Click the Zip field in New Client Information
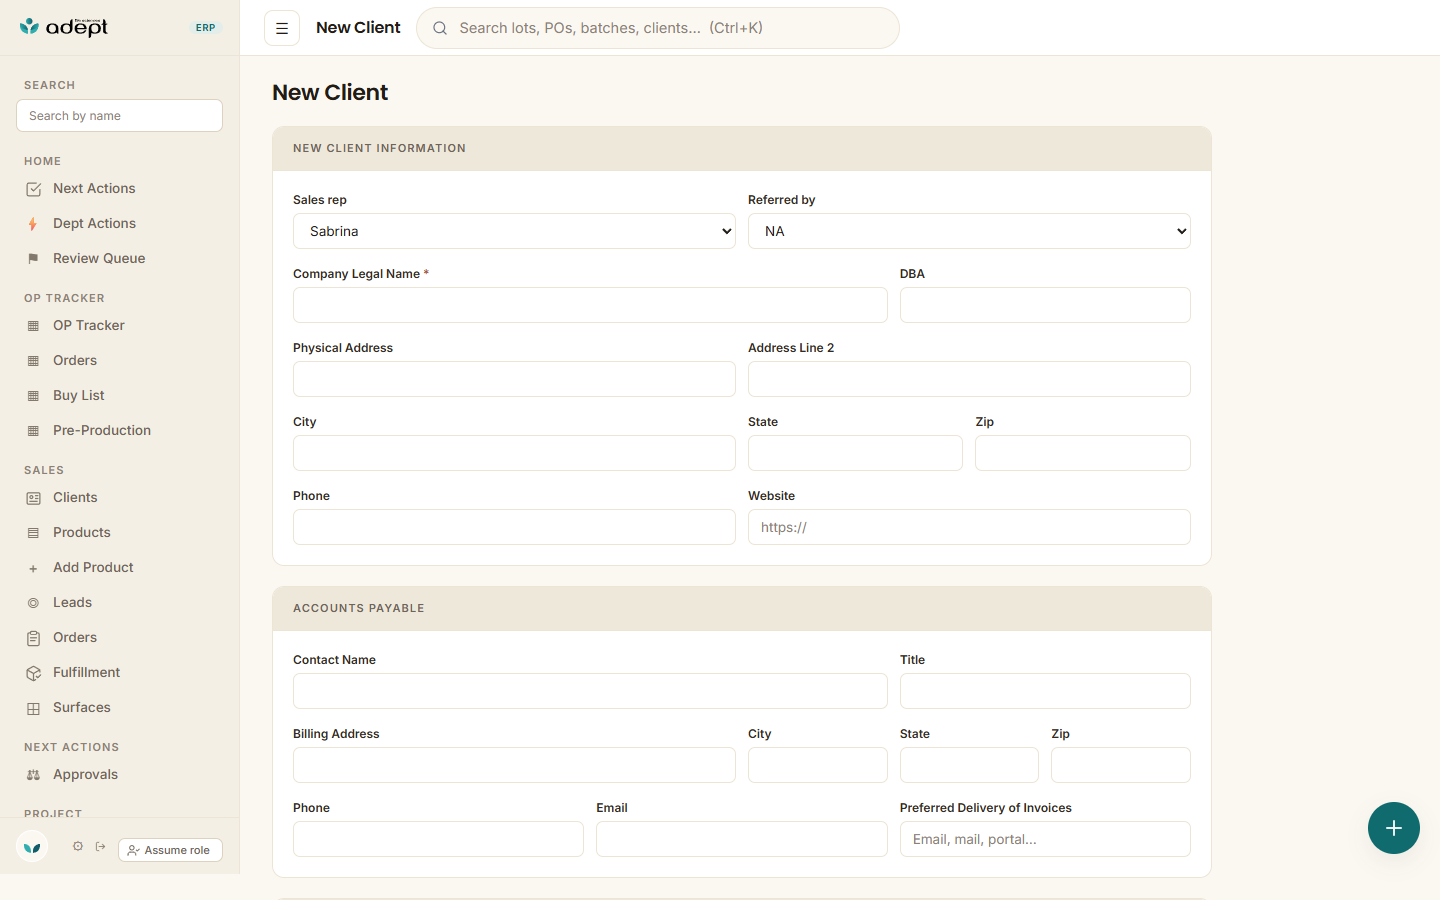 (x=1083, y=453)
